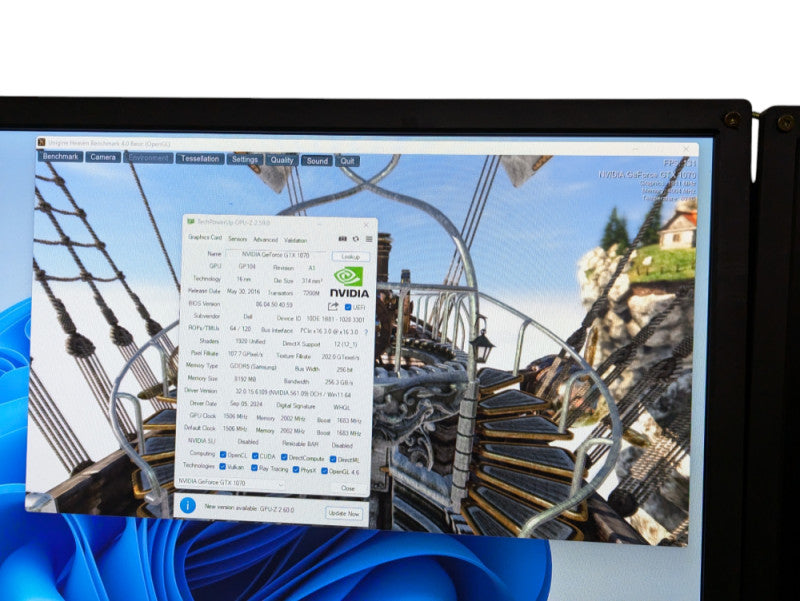Switch to the Sensors tab
This screenshot has height=601, width=800.
(x=237, y=239)
